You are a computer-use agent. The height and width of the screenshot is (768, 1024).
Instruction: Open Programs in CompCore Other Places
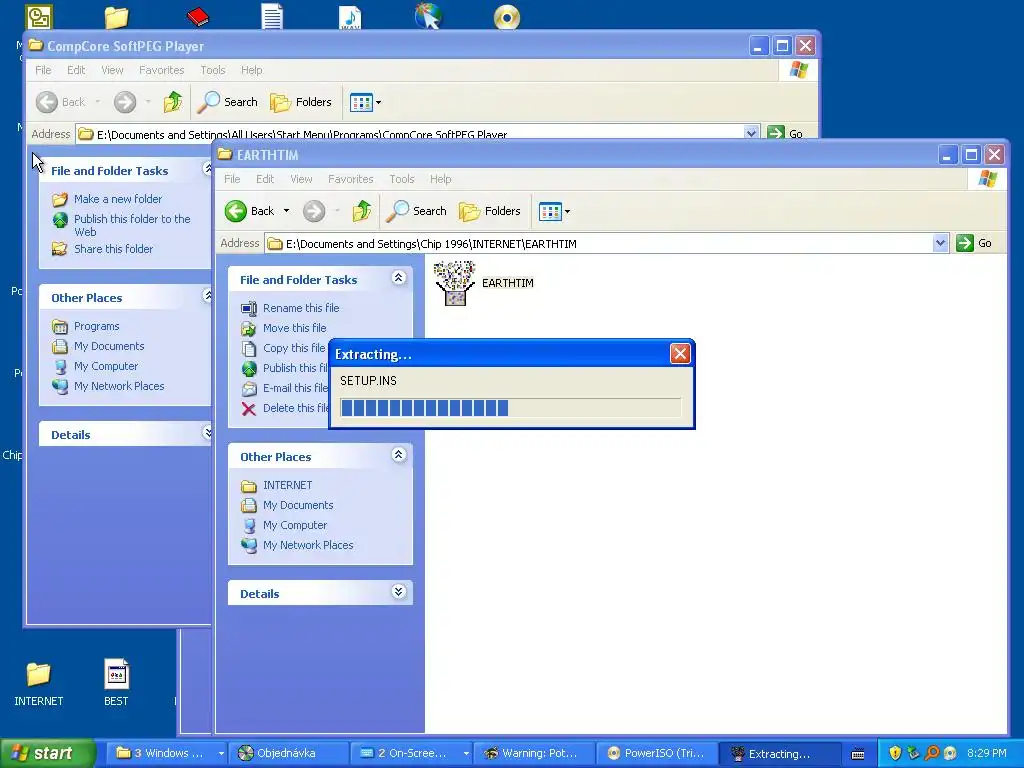(x=96, y=326)
